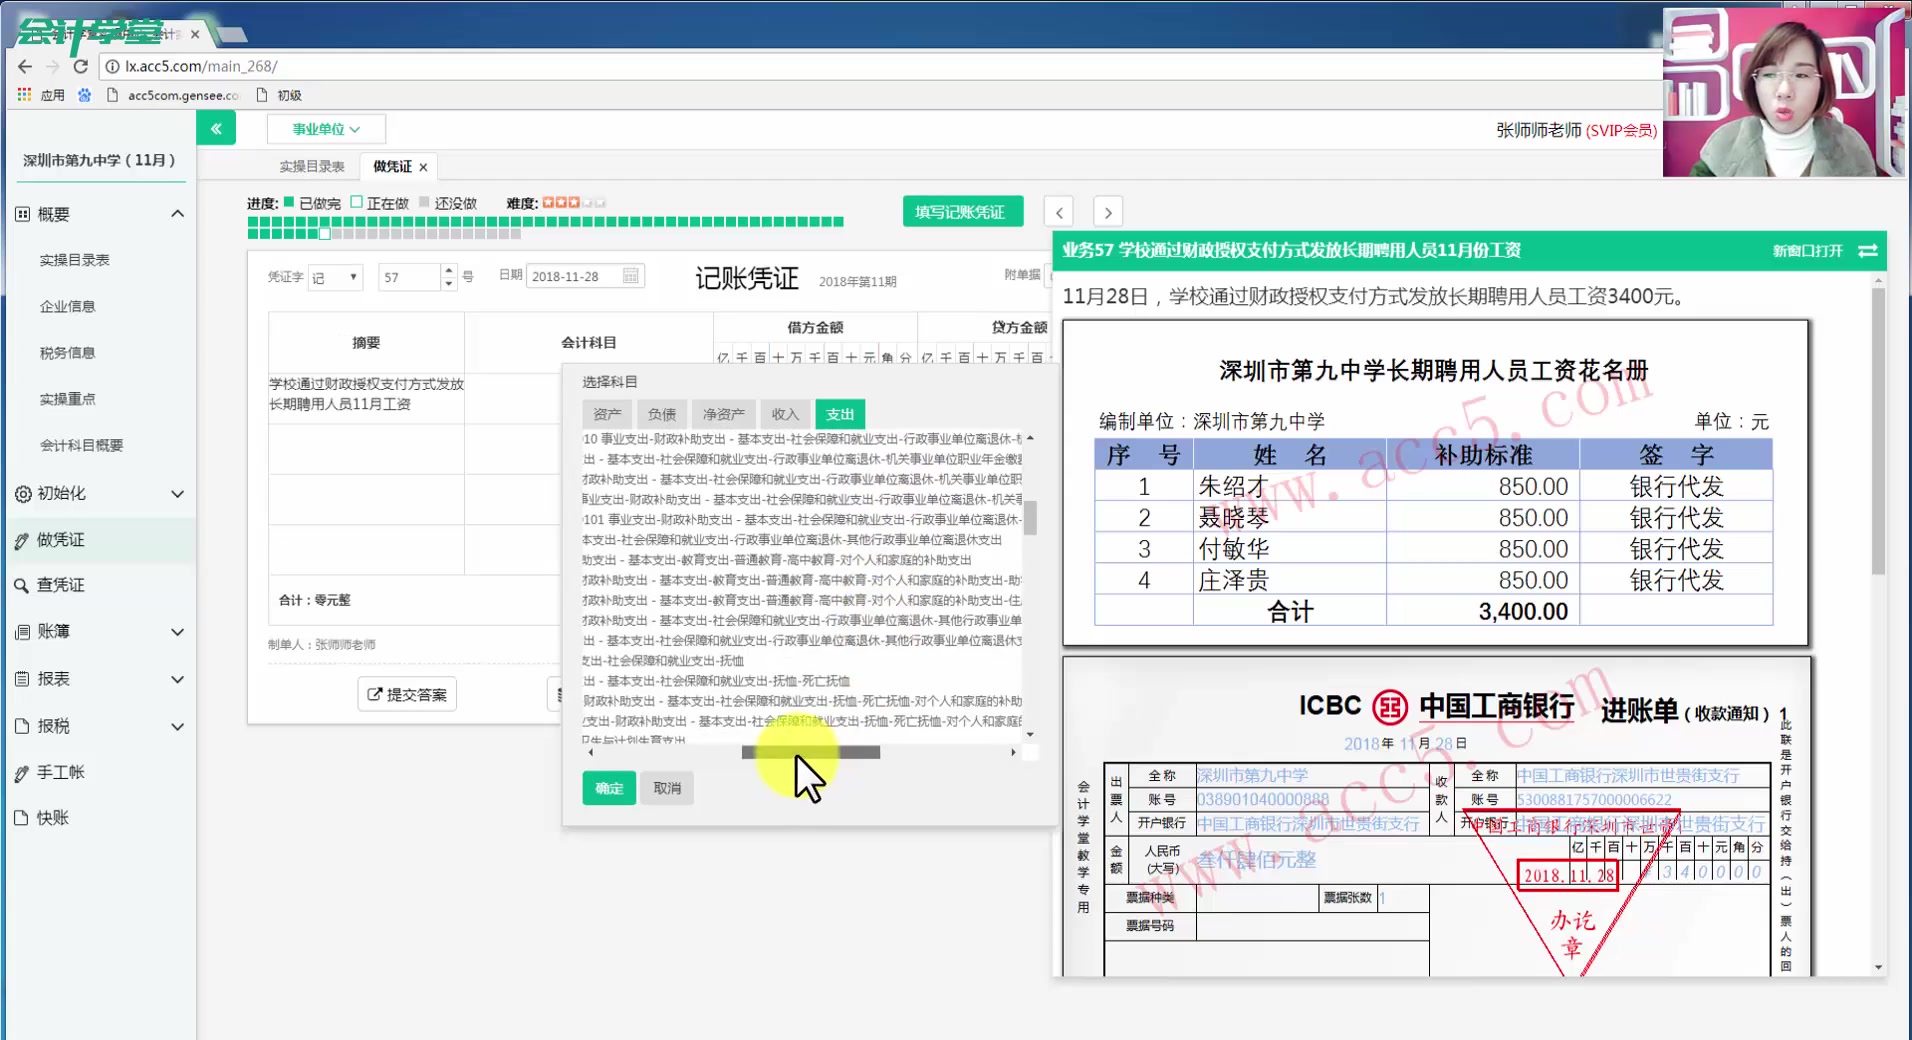
Task: Open the calendar icon beside the 日期 date field
Action: [x=630, y=275]
